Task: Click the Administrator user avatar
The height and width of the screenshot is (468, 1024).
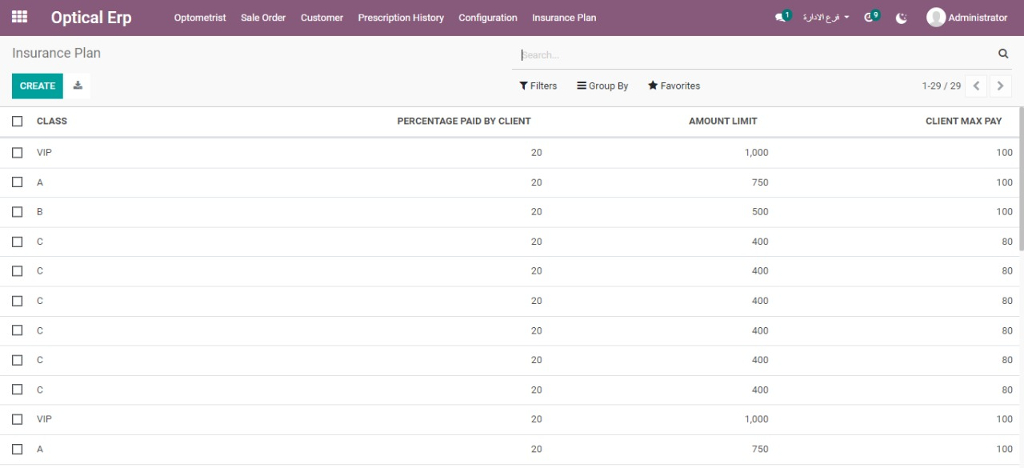Action: click(x=935, y=18)
